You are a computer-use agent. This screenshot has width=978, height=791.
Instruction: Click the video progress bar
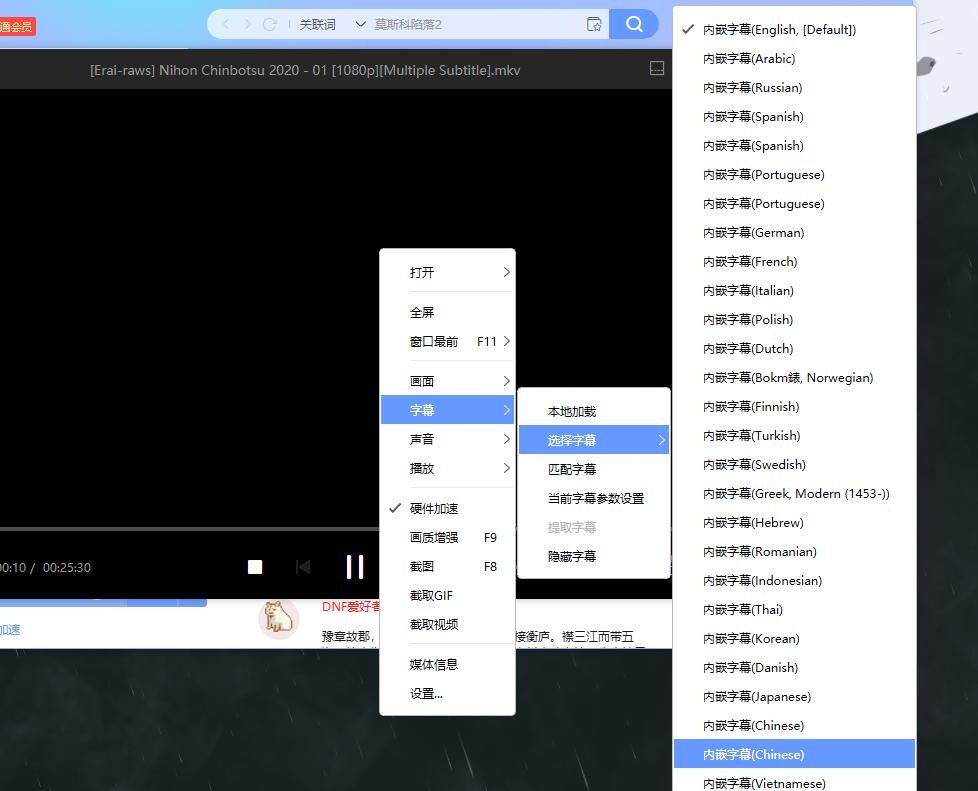point(200,528)
